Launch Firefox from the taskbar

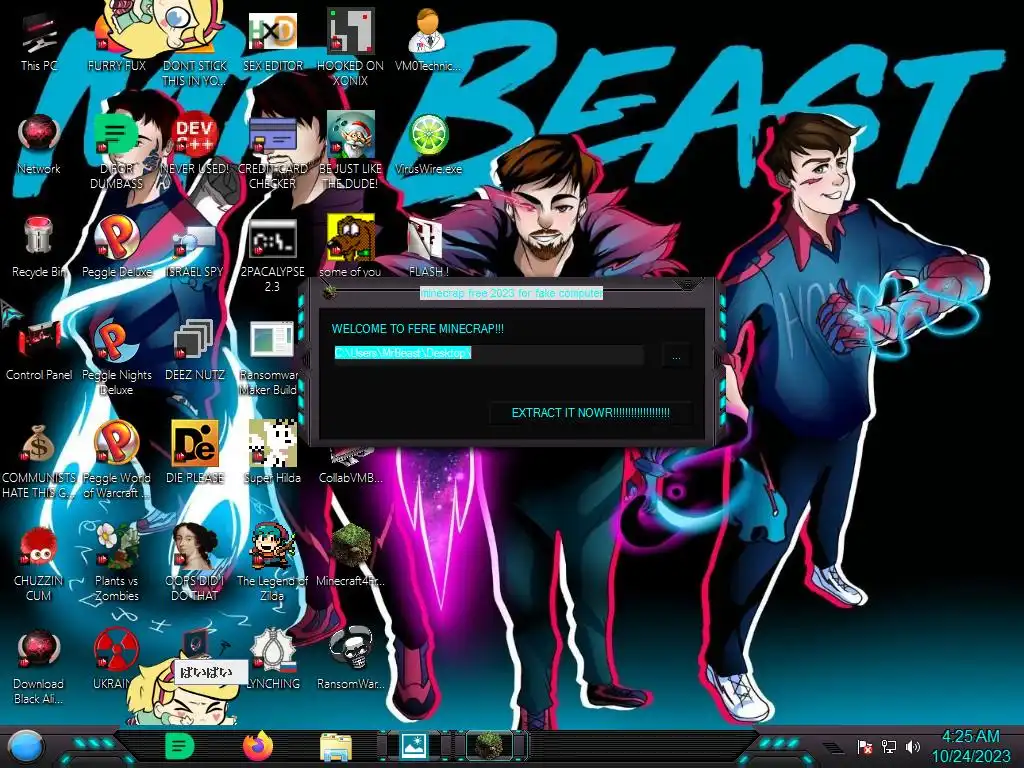pyautogui.click(x=258, y=746)
